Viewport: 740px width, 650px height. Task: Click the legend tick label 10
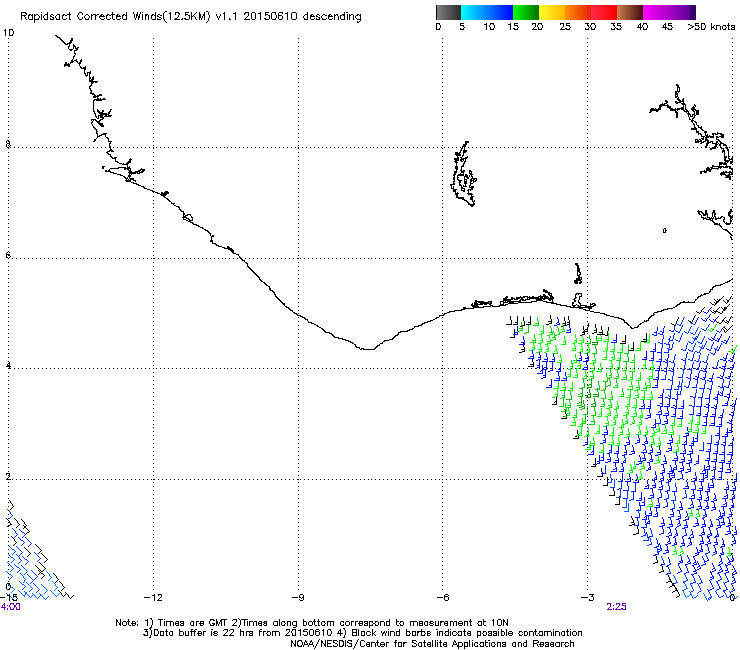click(489, 27)
